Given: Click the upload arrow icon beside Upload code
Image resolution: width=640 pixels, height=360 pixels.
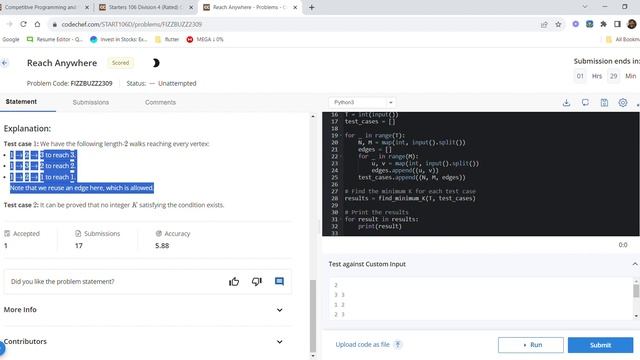Looking at the screenshot, I should [x=398, y=344].
